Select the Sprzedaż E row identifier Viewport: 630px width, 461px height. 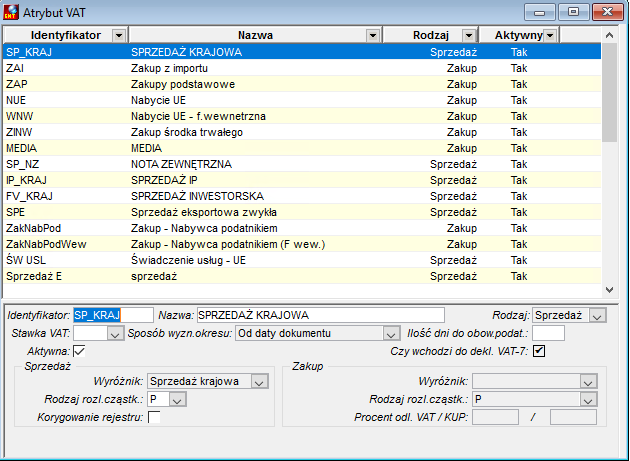click(x=34, y=277)
